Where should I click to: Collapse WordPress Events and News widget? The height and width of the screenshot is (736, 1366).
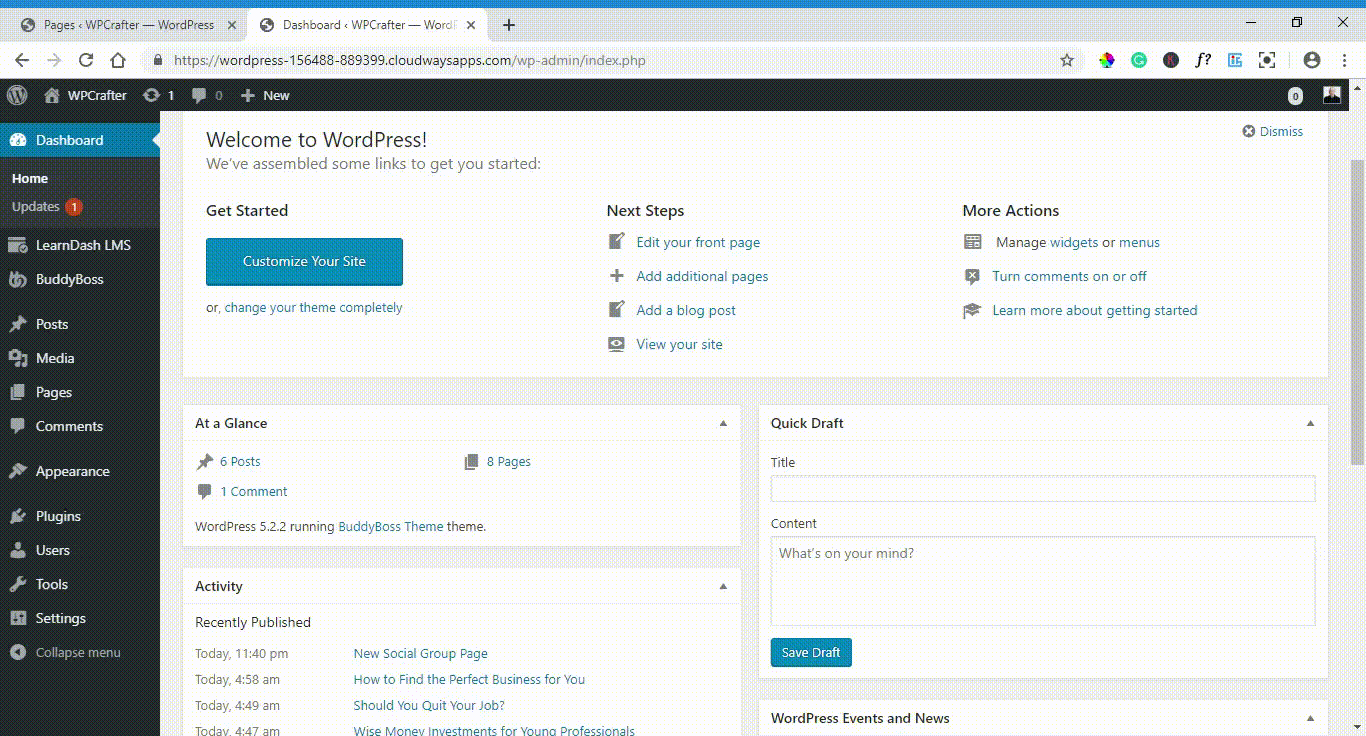click(x=1310, y=718)
